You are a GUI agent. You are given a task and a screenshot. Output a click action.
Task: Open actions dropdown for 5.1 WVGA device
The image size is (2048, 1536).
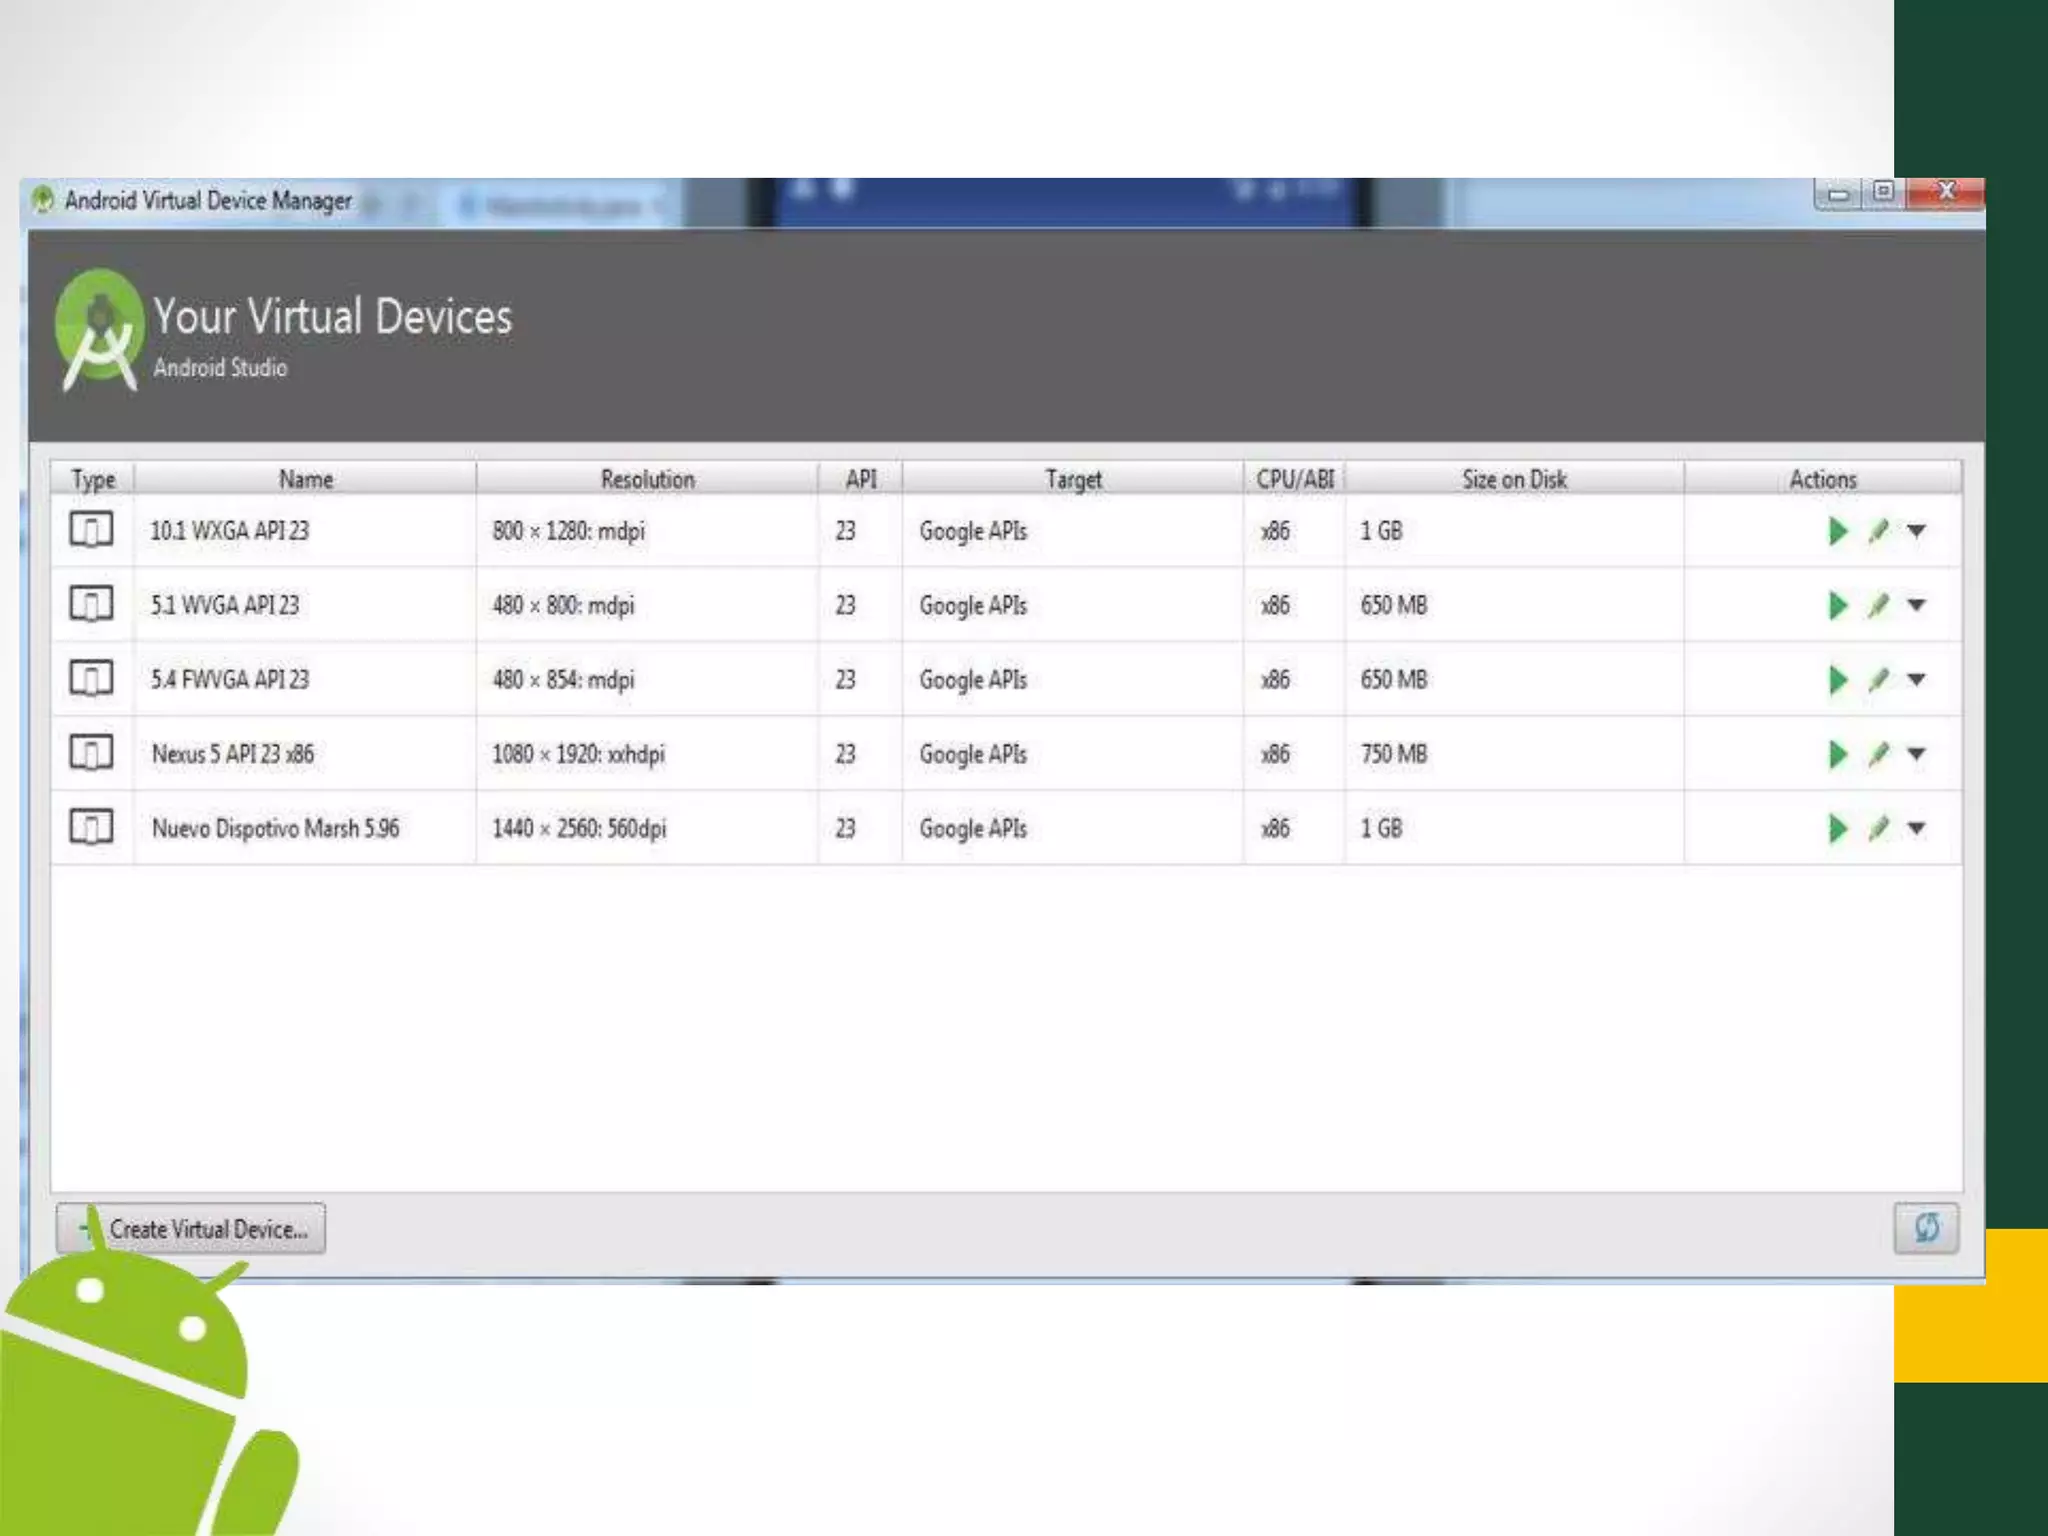click(x=1916, y=605)
